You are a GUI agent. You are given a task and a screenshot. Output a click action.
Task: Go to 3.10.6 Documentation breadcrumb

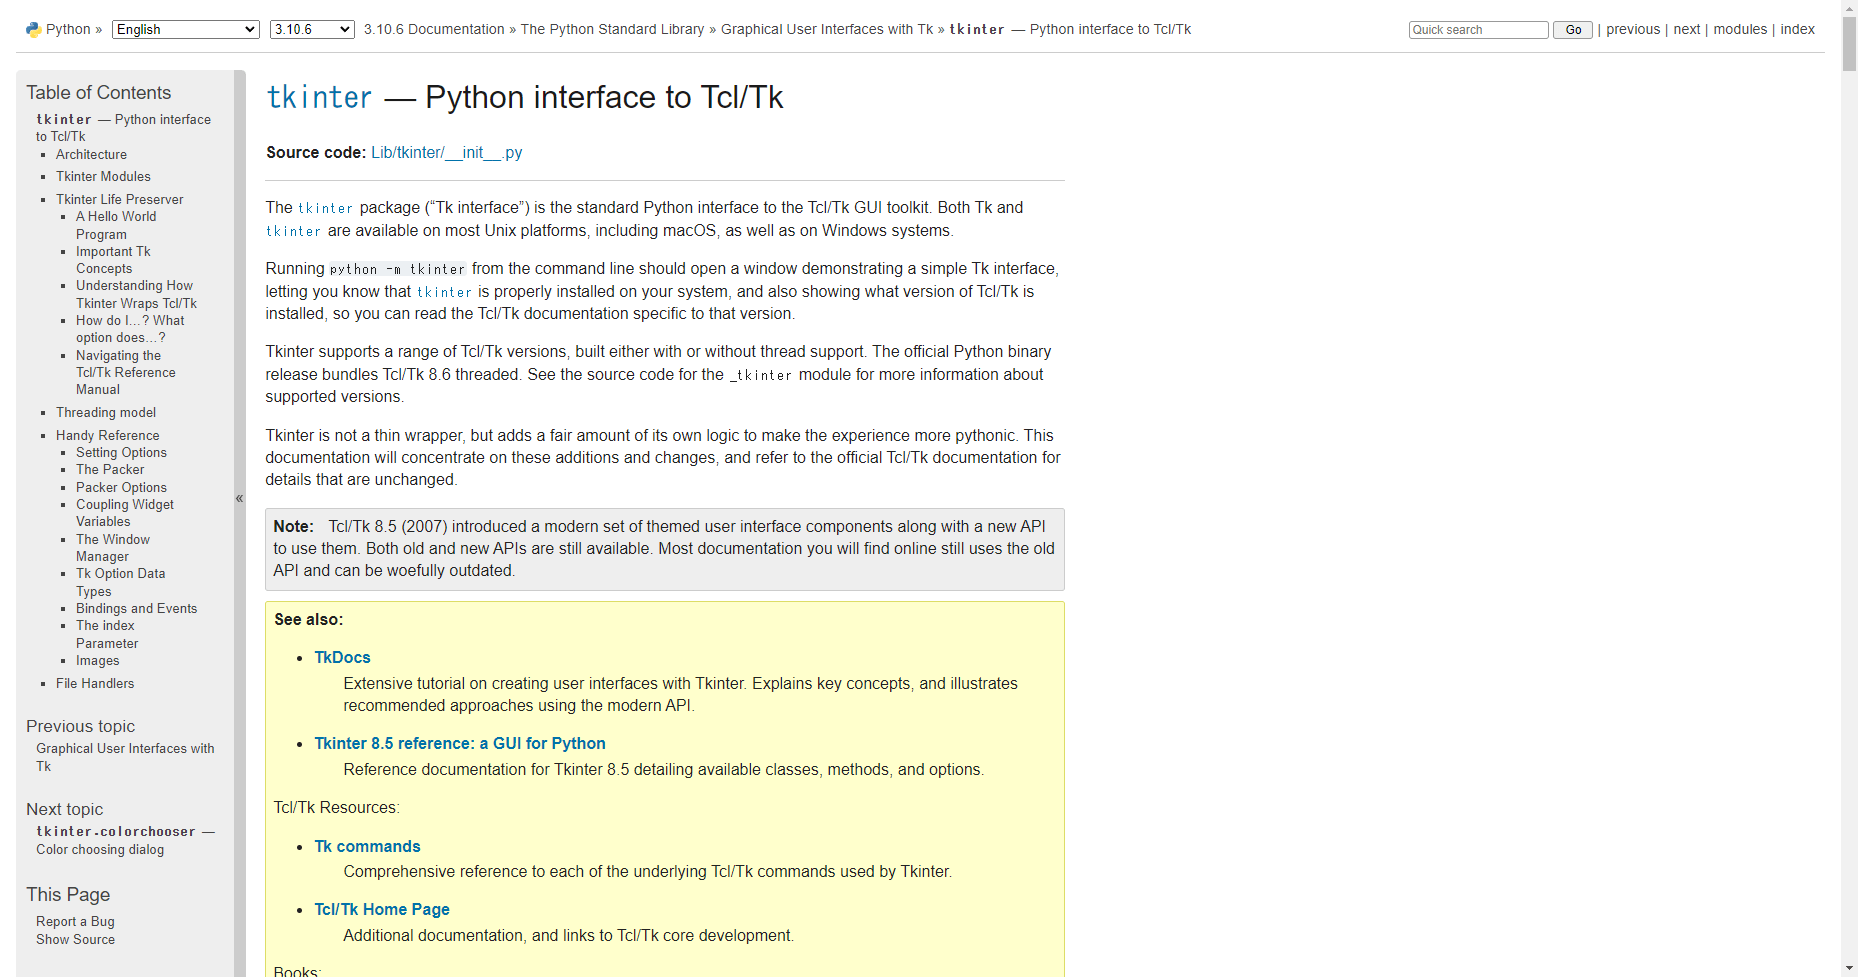pos(434,29)
